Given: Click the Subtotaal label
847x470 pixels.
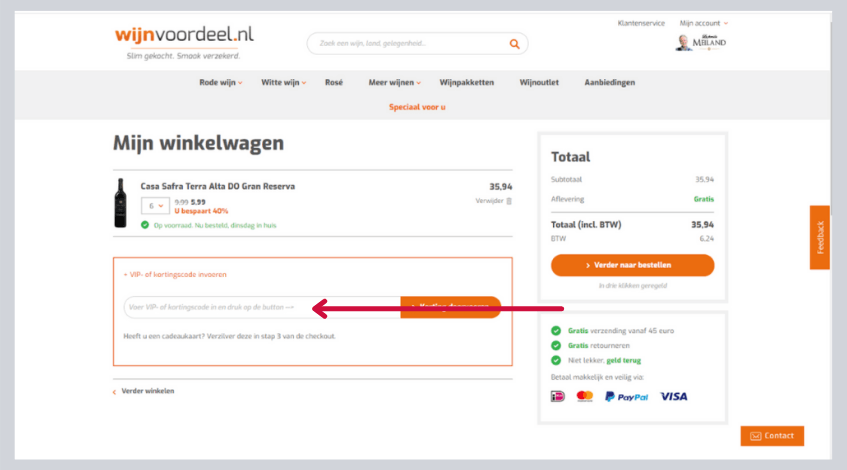Looking at the screenshot, I should click(566, 179).
